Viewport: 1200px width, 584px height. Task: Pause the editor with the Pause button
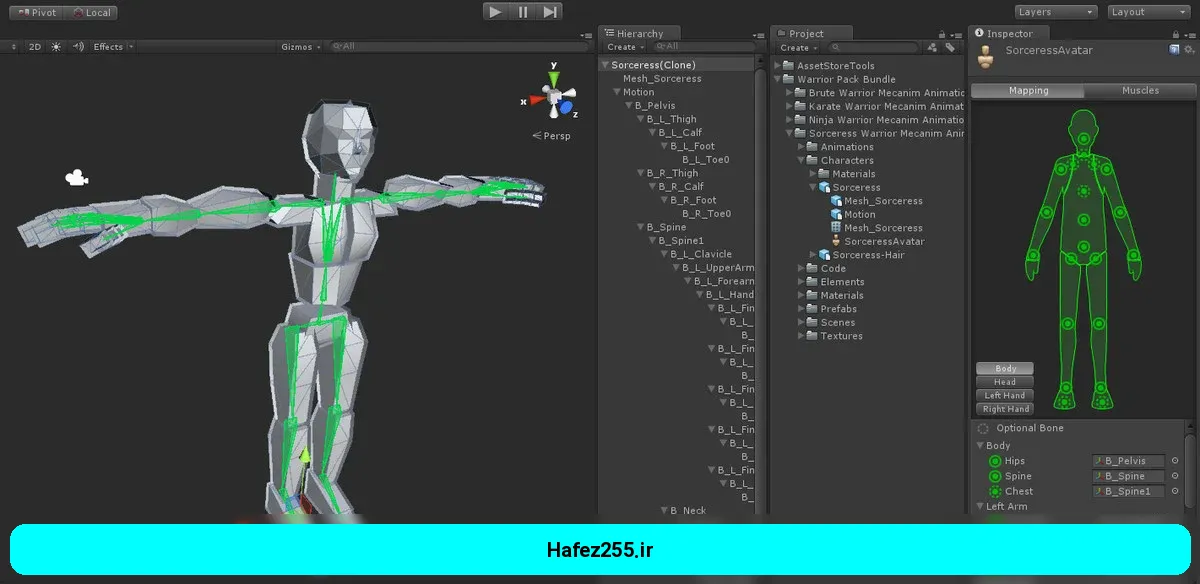coord(522,12)
